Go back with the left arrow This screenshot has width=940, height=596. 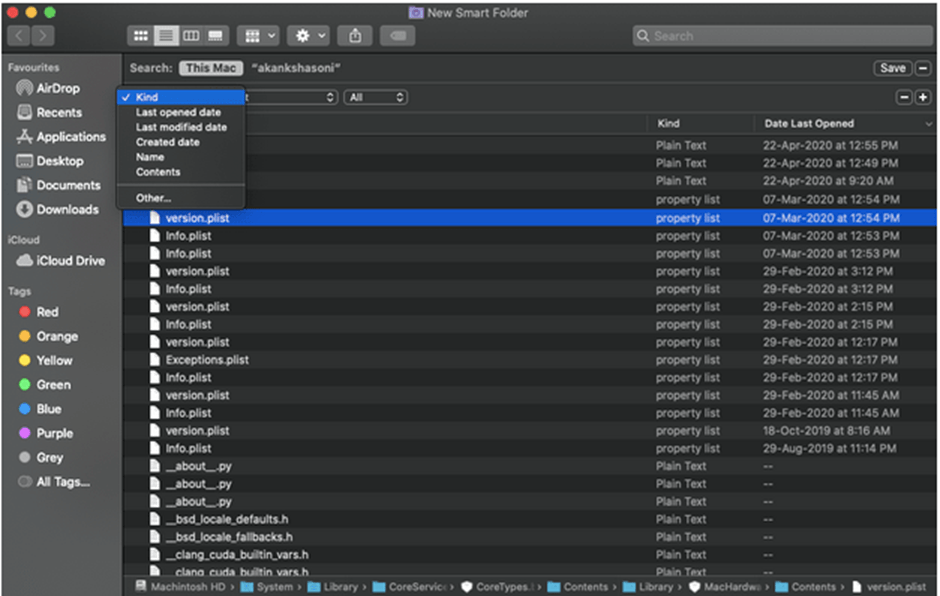point(19,36)
